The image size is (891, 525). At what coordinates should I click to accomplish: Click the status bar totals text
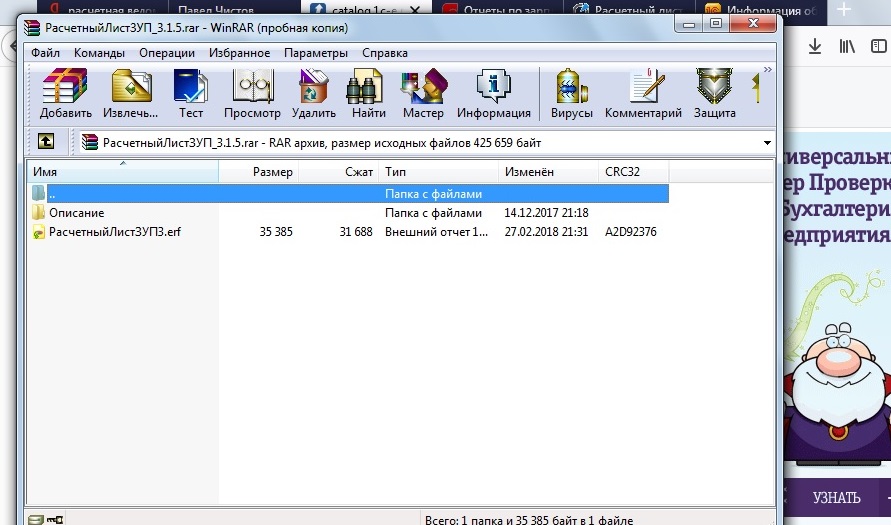pos(529,519)
